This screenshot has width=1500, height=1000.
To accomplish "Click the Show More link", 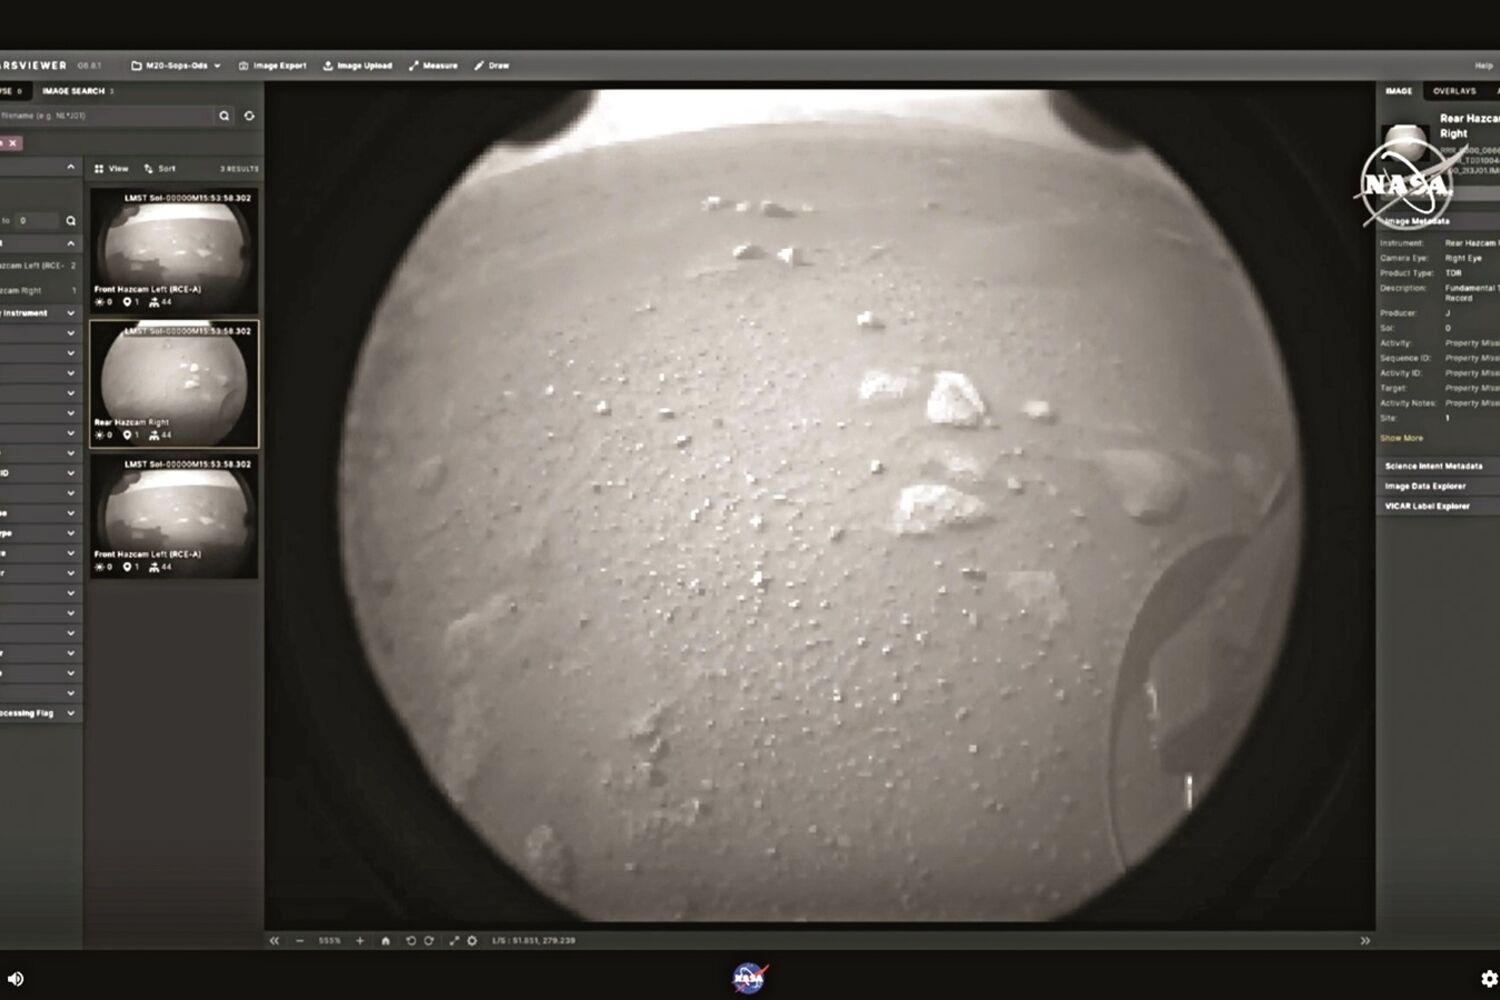I will click(x=1401, y=438).
